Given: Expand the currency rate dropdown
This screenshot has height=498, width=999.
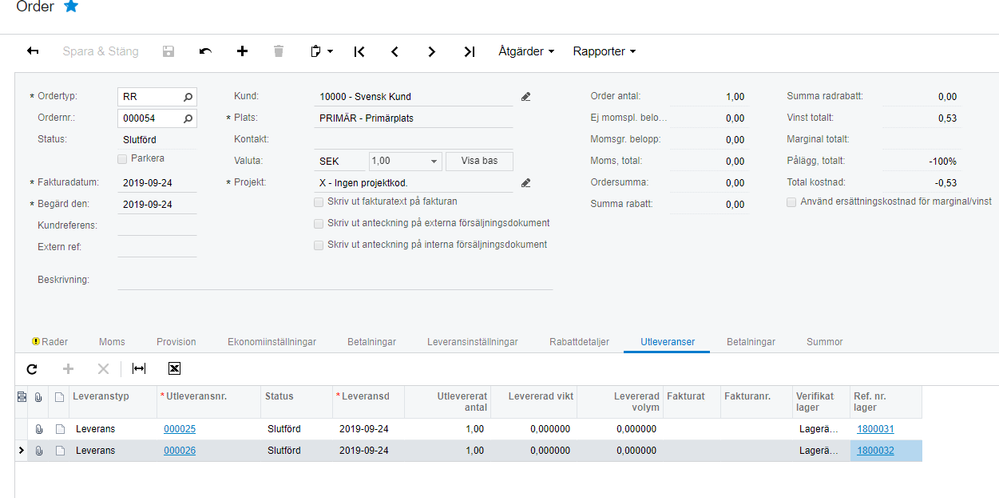Looking at the screenshot, I should [433, 161].
